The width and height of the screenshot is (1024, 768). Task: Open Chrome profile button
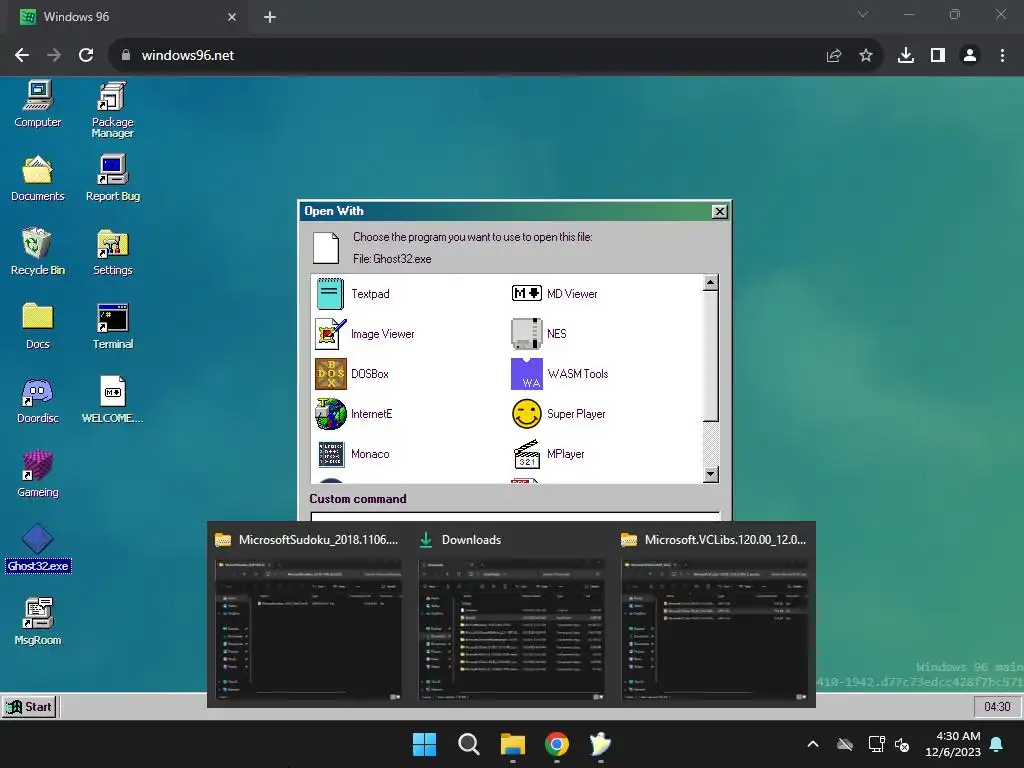pyautogui.click(x=970, y=56)
